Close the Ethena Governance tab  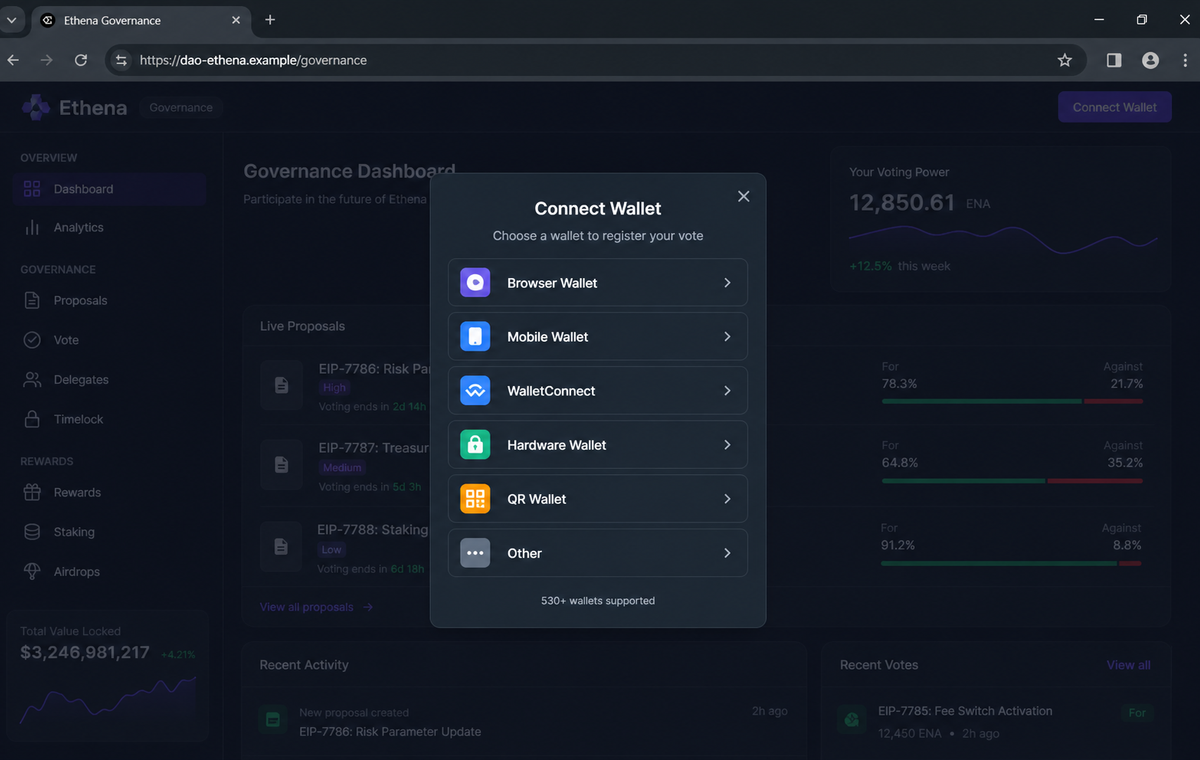coord(236,20)
